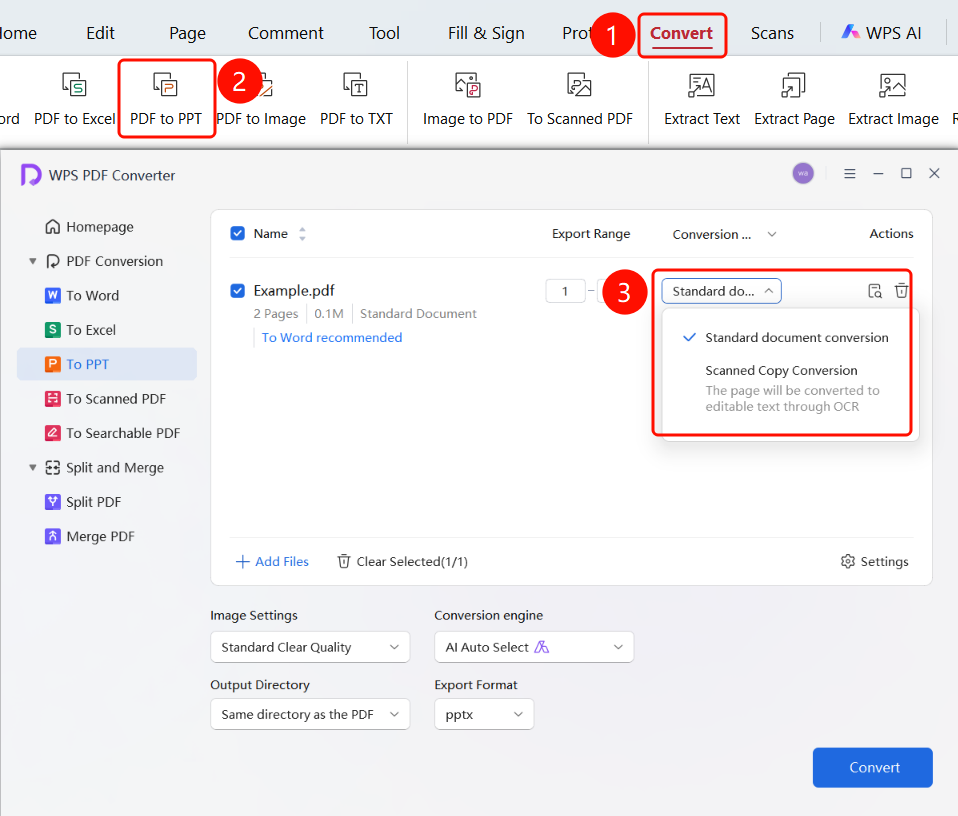This screenshot has width=958, height=816.
Task: Delete Example.pdf using the trash icon
Action: (901, 291)
